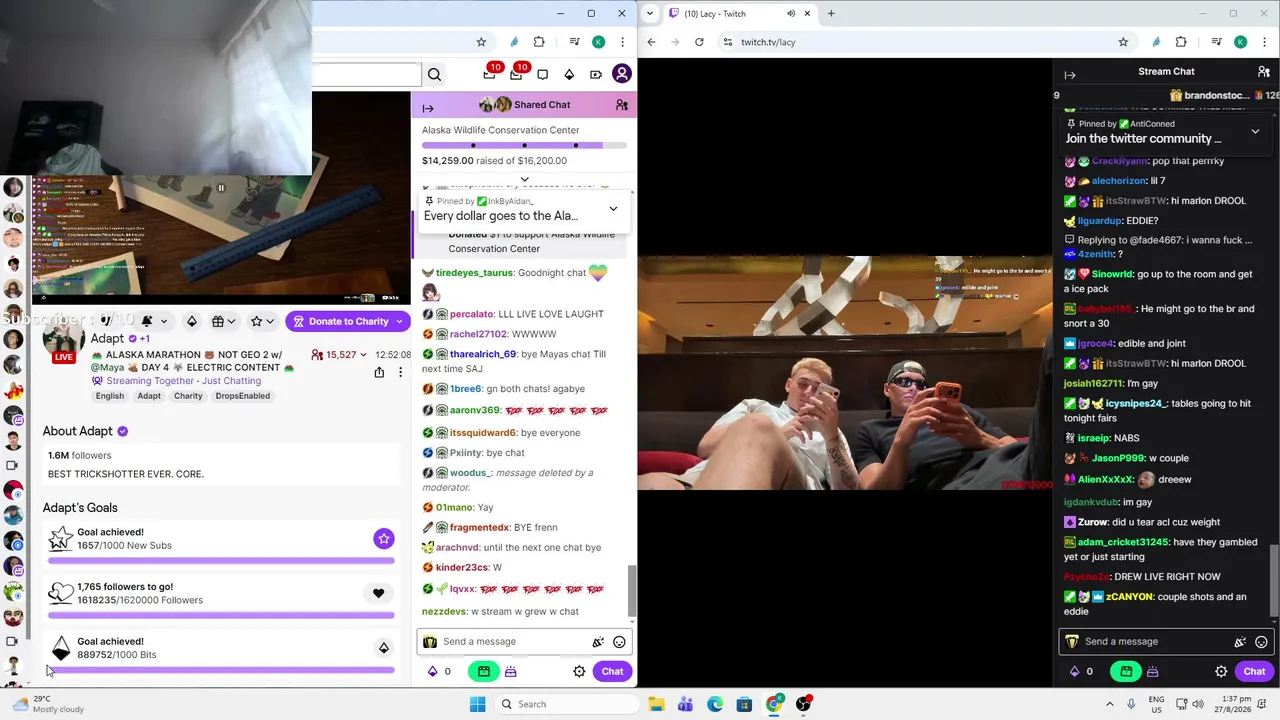Open the Windows Start menu
1280x720 pixels.
click(x=477, y=704)
